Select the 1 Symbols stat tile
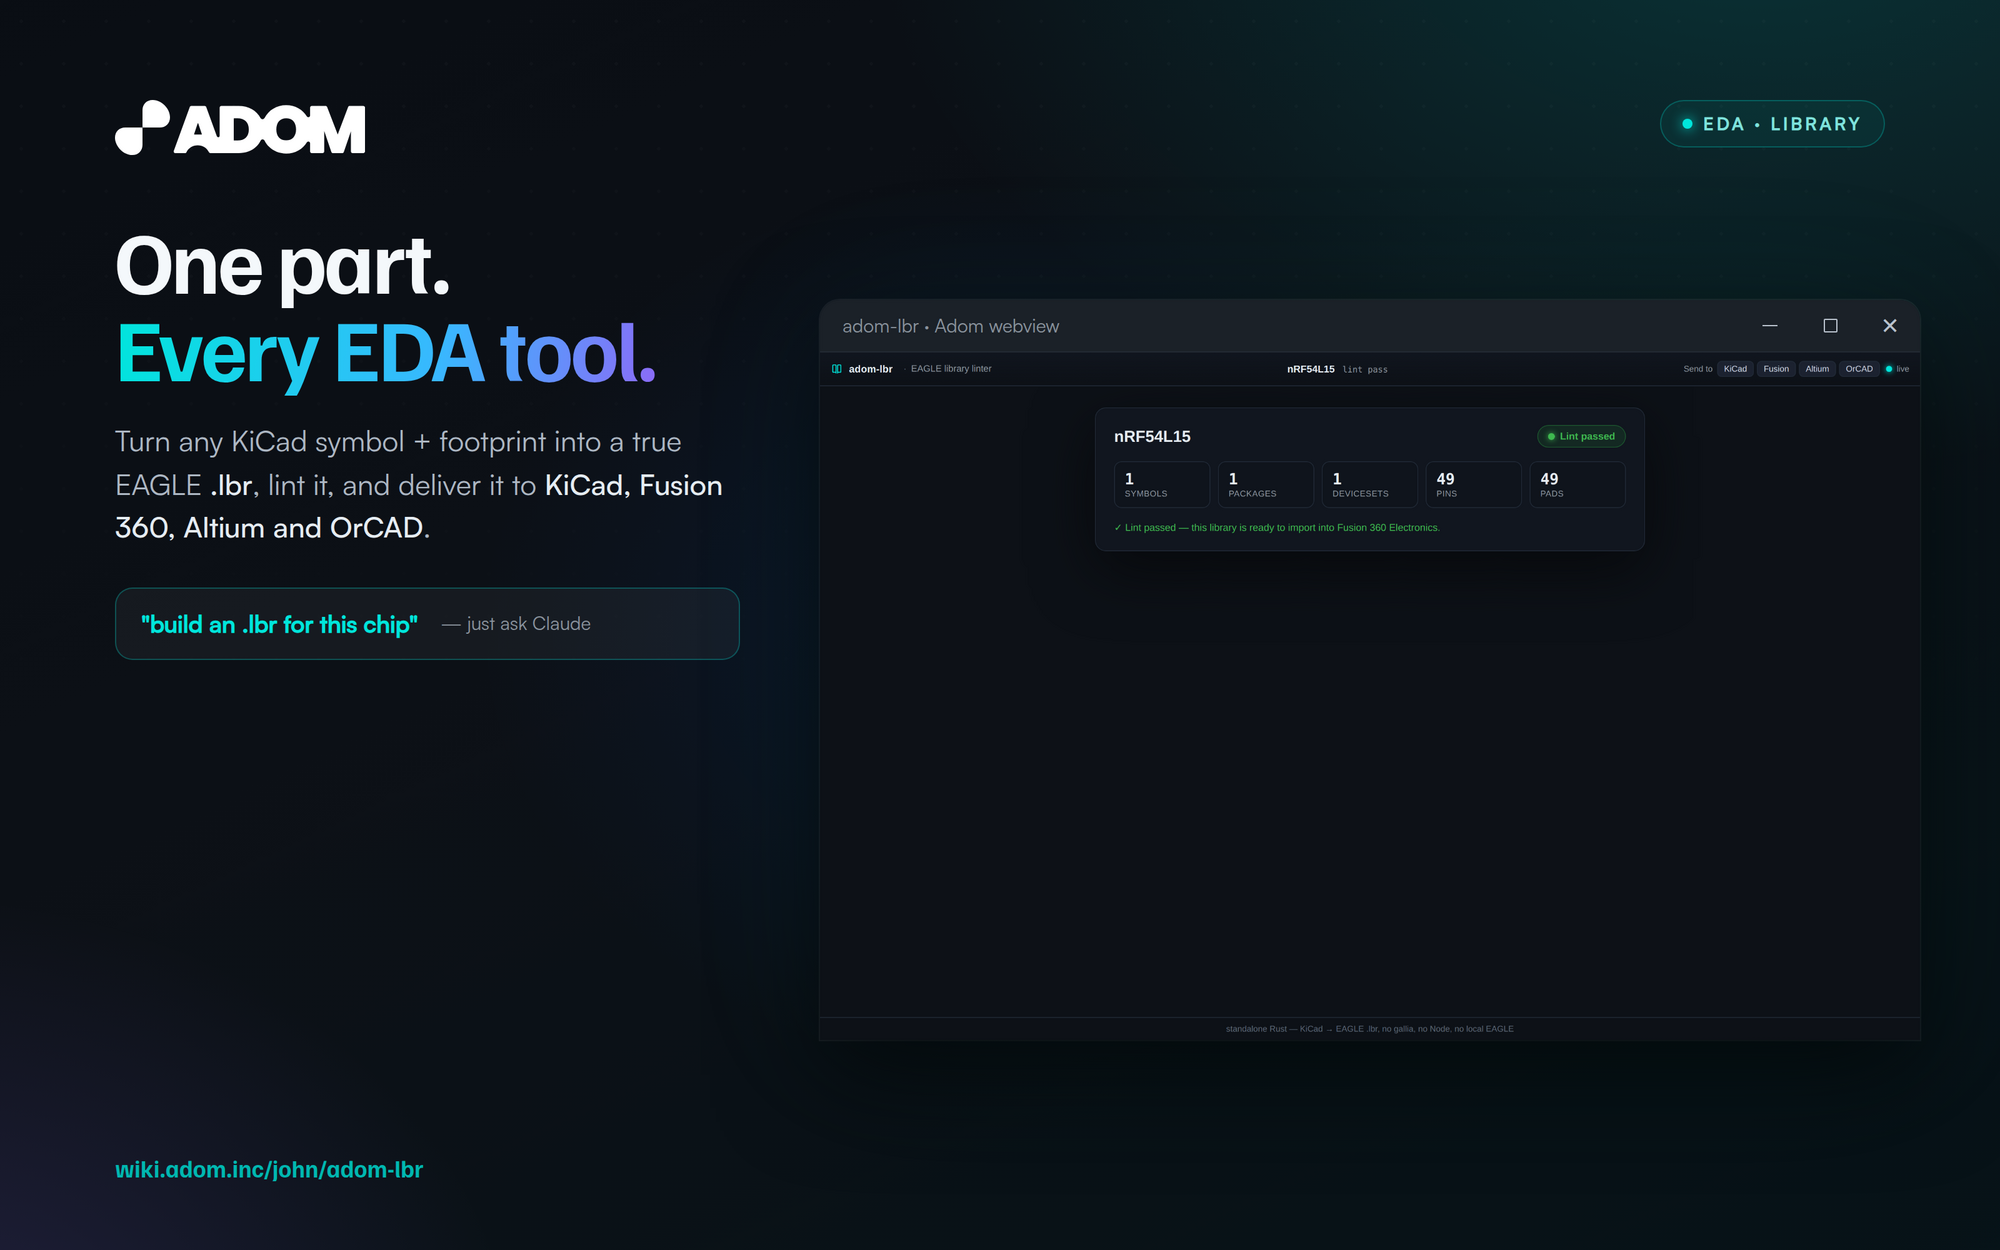The height and width of the screenshot is (1250, 2000). 1162,485
